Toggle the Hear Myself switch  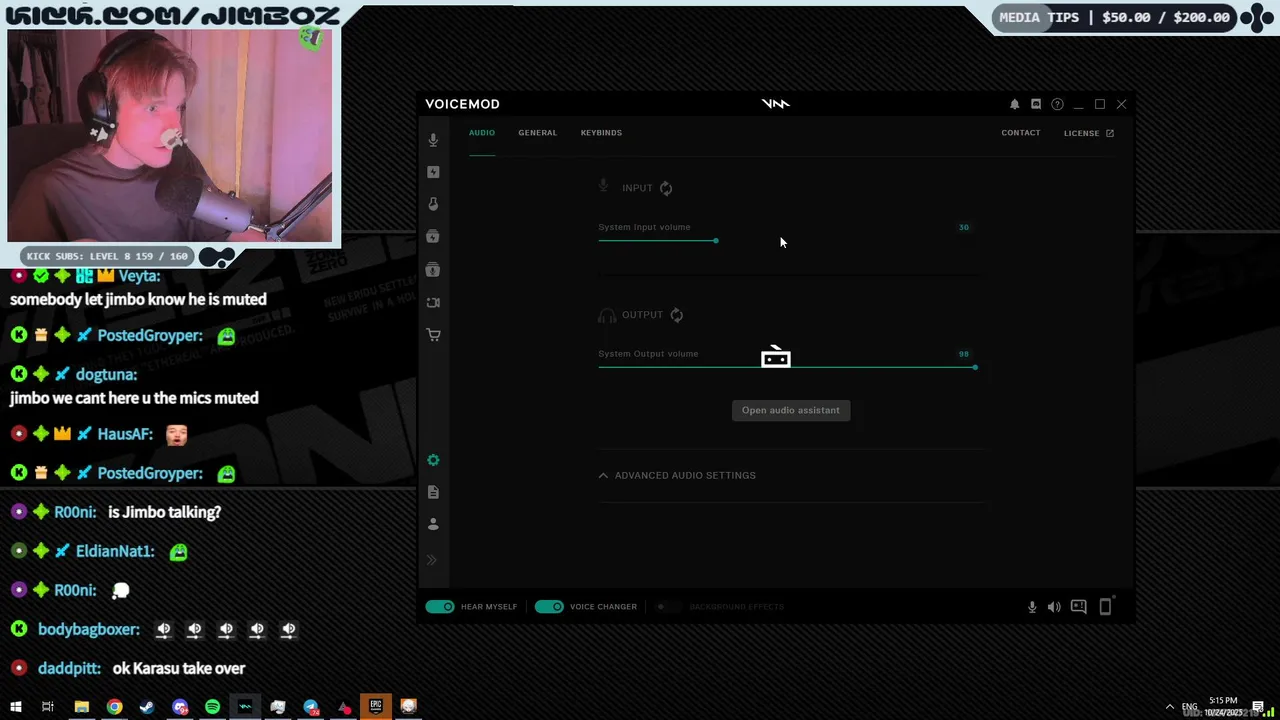click(x=440, y=607)
